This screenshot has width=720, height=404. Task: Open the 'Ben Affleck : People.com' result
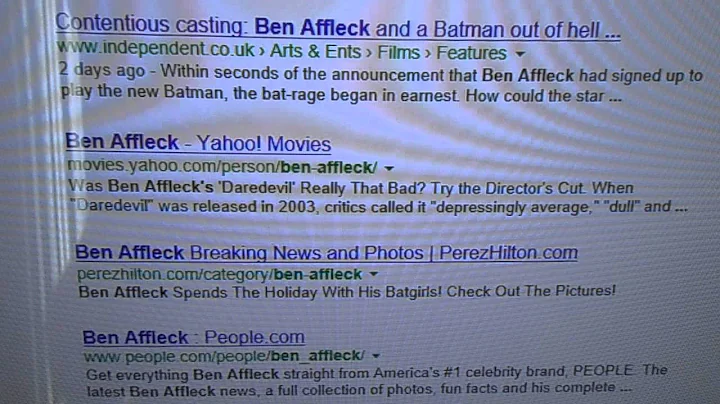click(193, 337)
